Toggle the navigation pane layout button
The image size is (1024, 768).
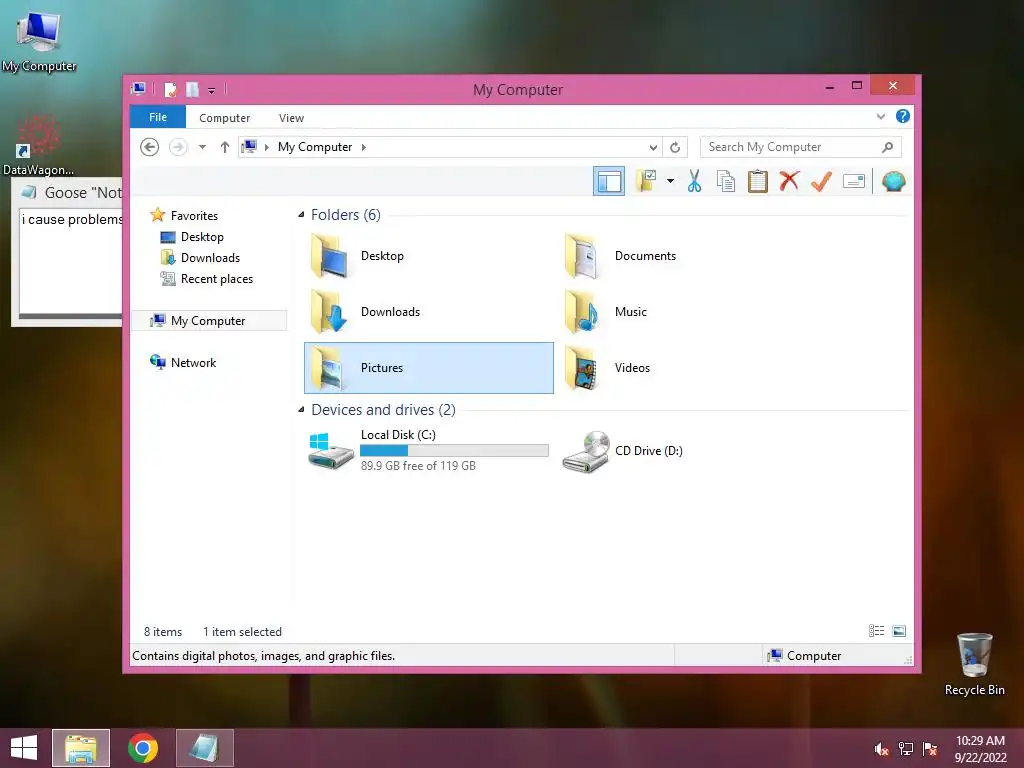(609, 182)
